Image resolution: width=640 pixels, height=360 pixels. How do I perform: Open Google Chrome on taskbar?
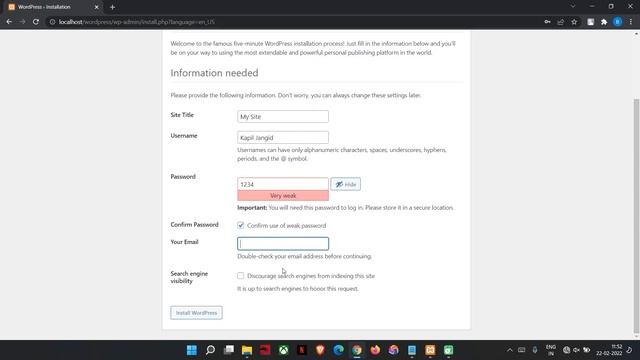click(x=357, y=350)
